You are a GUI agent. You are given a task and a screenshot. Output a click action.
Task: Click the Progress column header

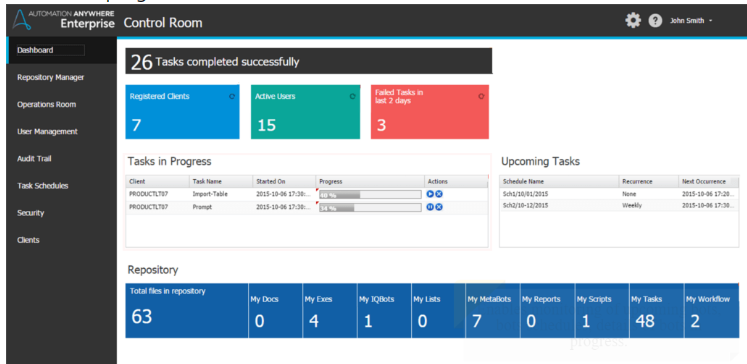(x=370, y=182)
